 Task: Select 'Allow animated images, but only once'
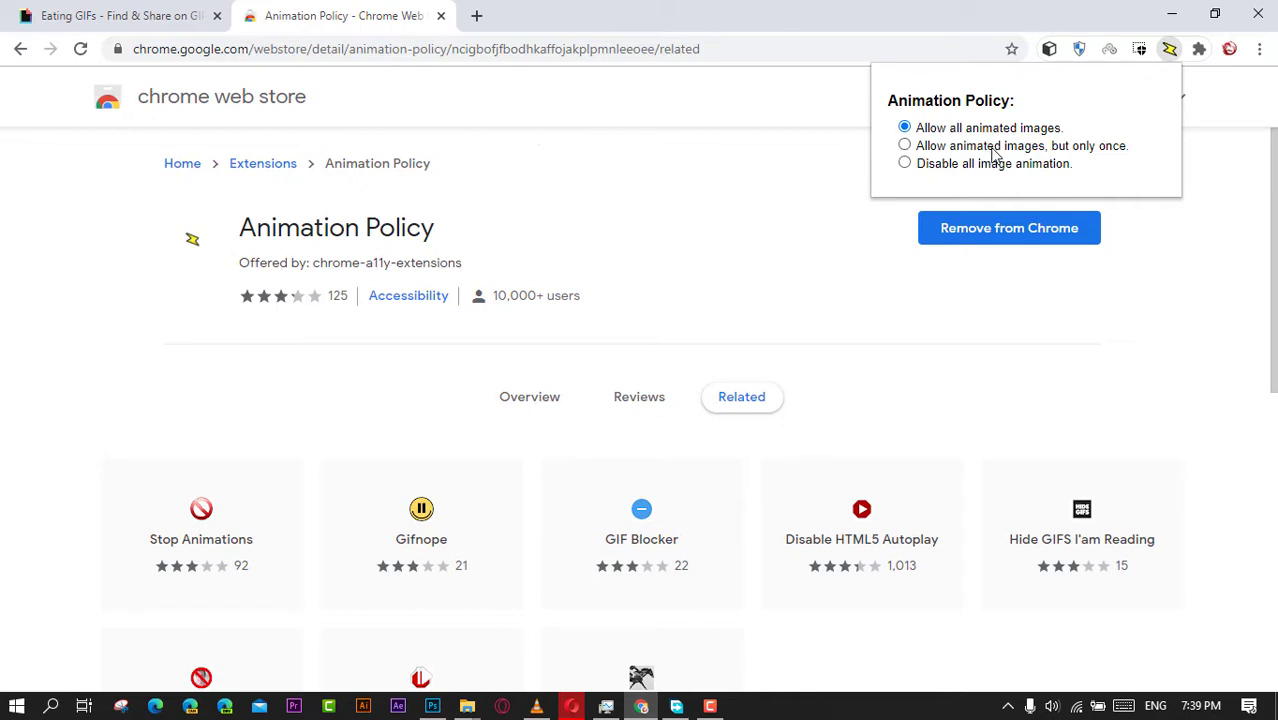(x=905, y=145)
